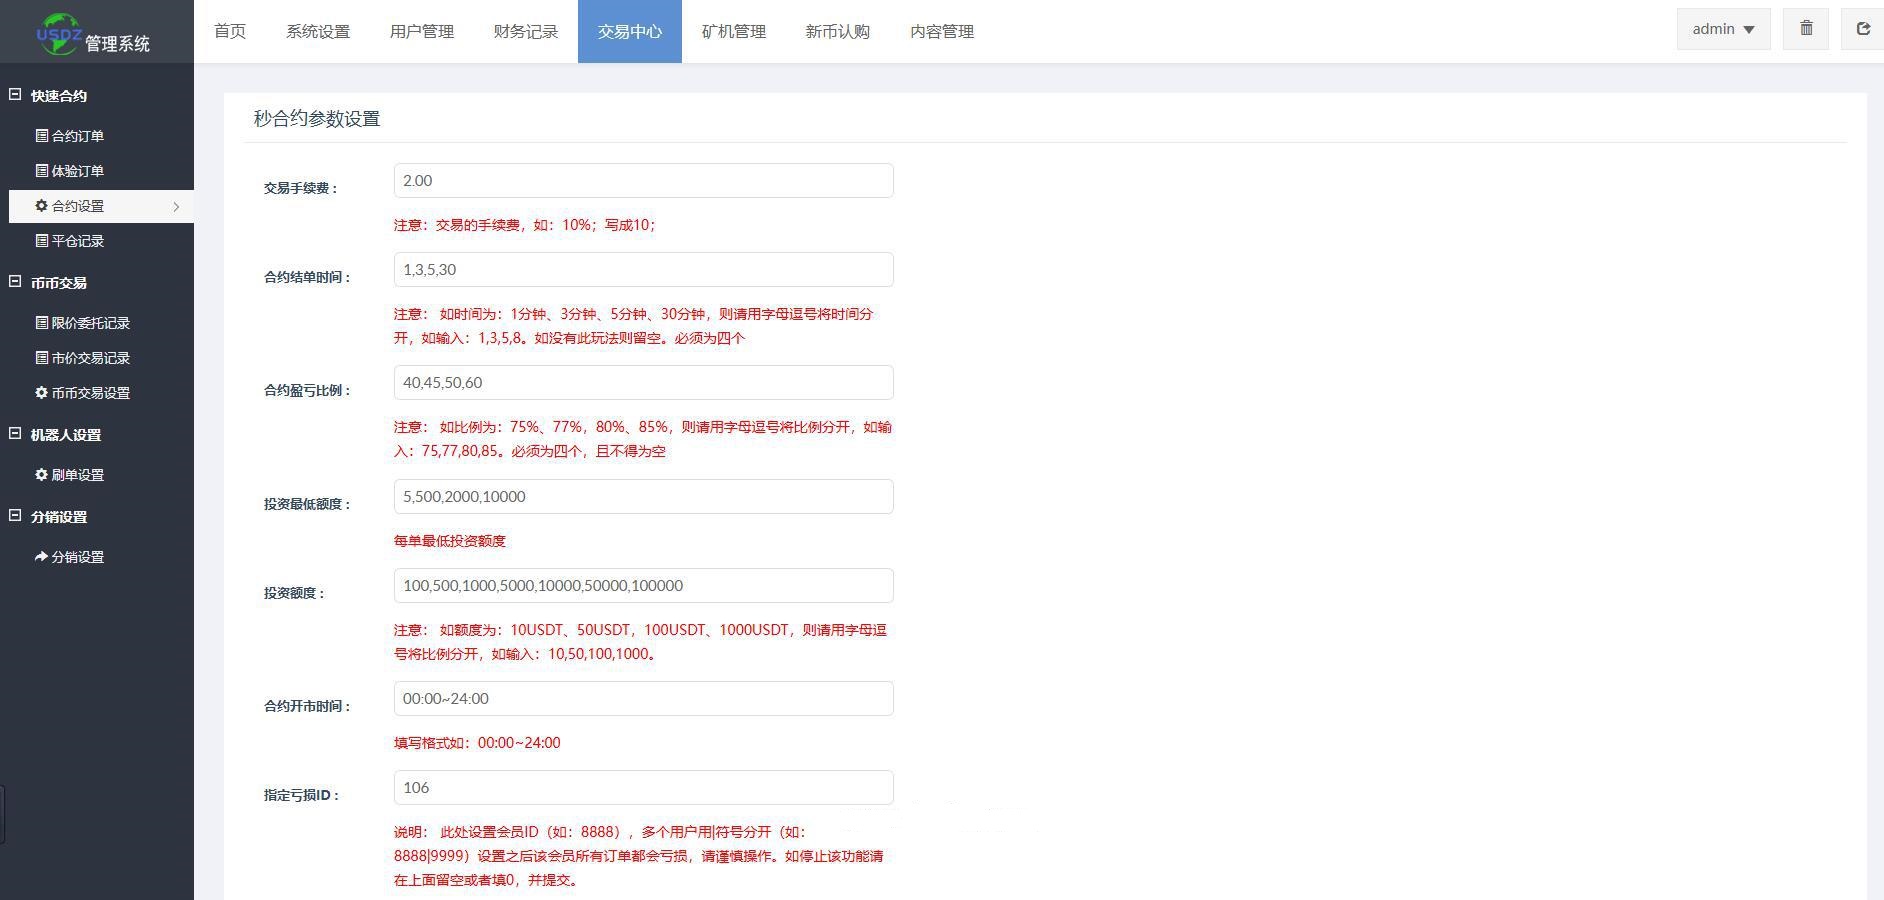
Task: Click the USDZ globe logo
Action: pyautogui.click(x=59, y=33)
